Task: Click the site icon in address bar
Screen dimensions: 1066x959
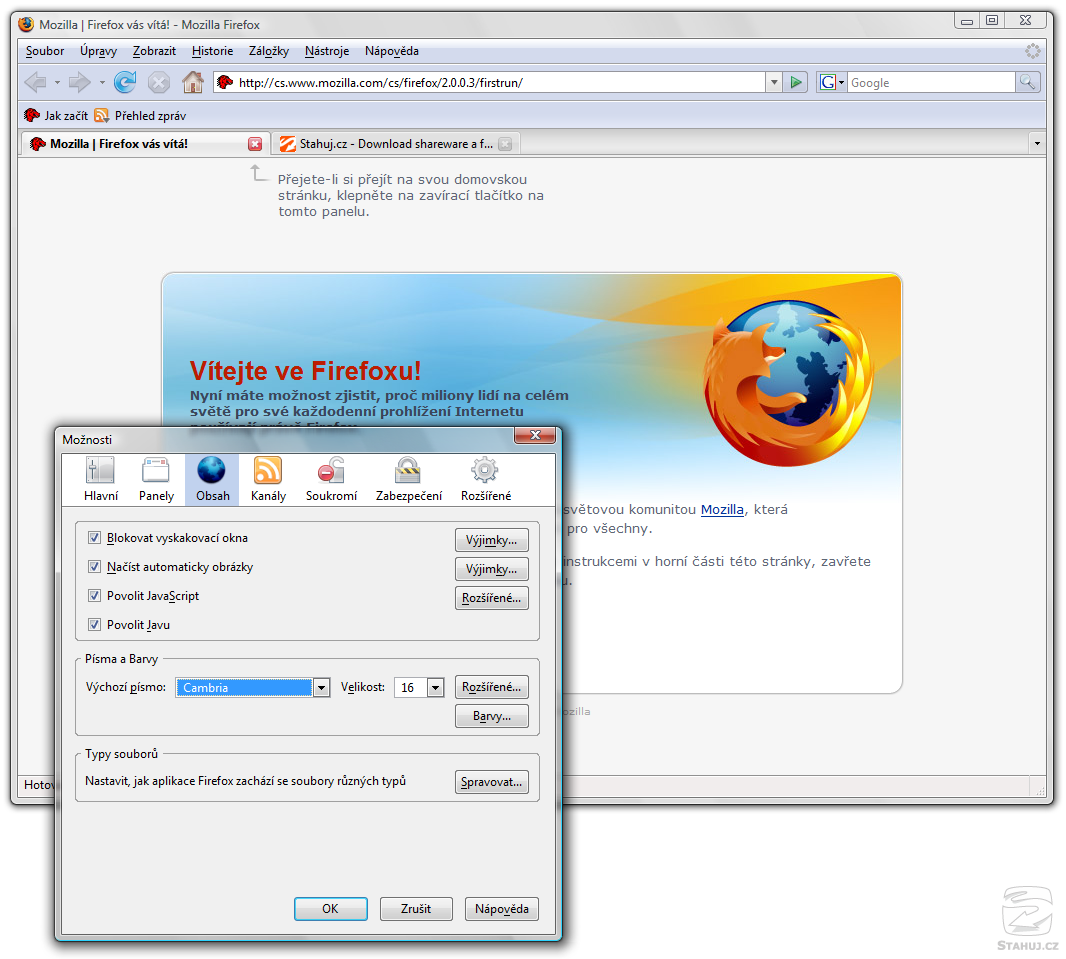Action: [225, 82]
